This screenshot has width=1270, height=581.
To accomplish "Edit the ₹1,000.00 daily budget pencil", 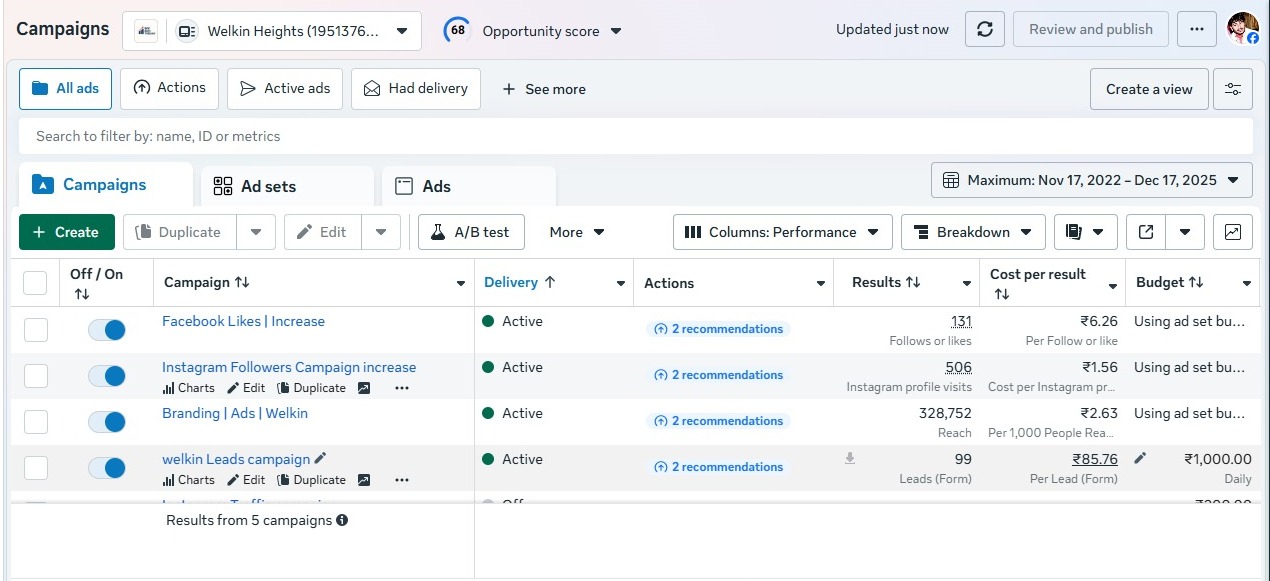I will 1140,458.
